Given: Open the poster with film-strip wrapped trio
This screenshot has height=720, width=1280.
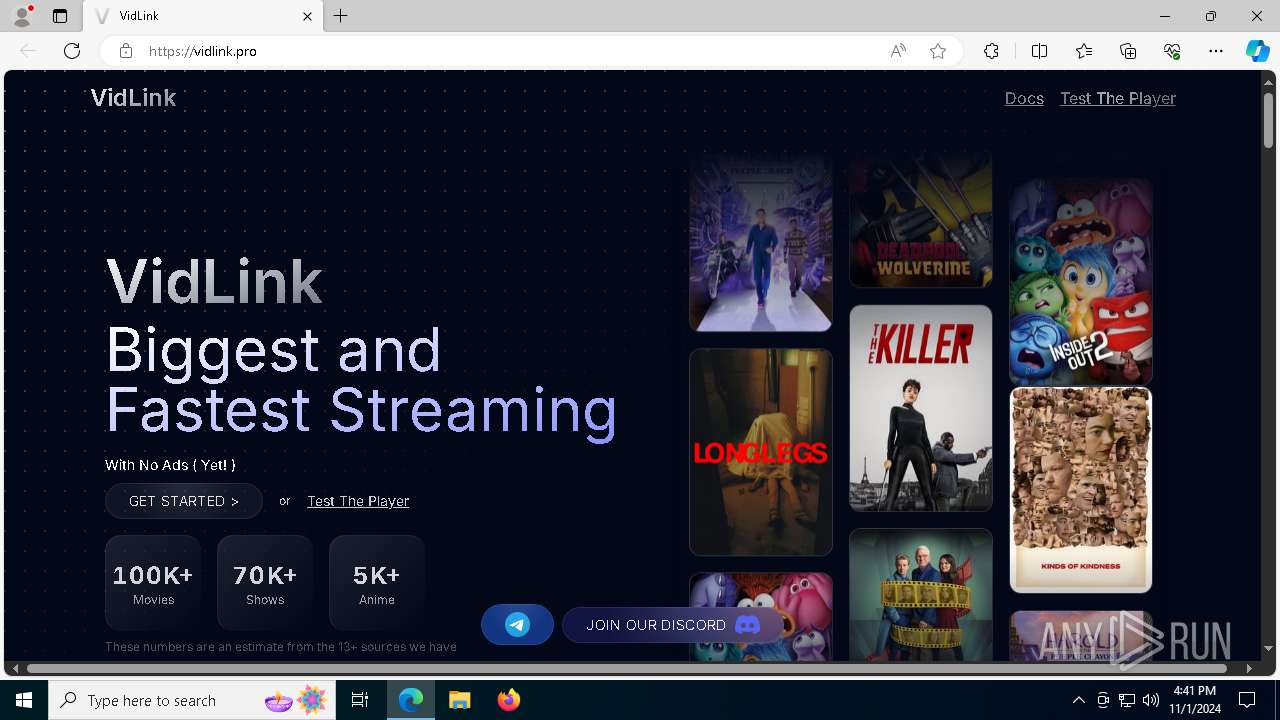Looking at the screenshot, I should click(x=921, y=594).
